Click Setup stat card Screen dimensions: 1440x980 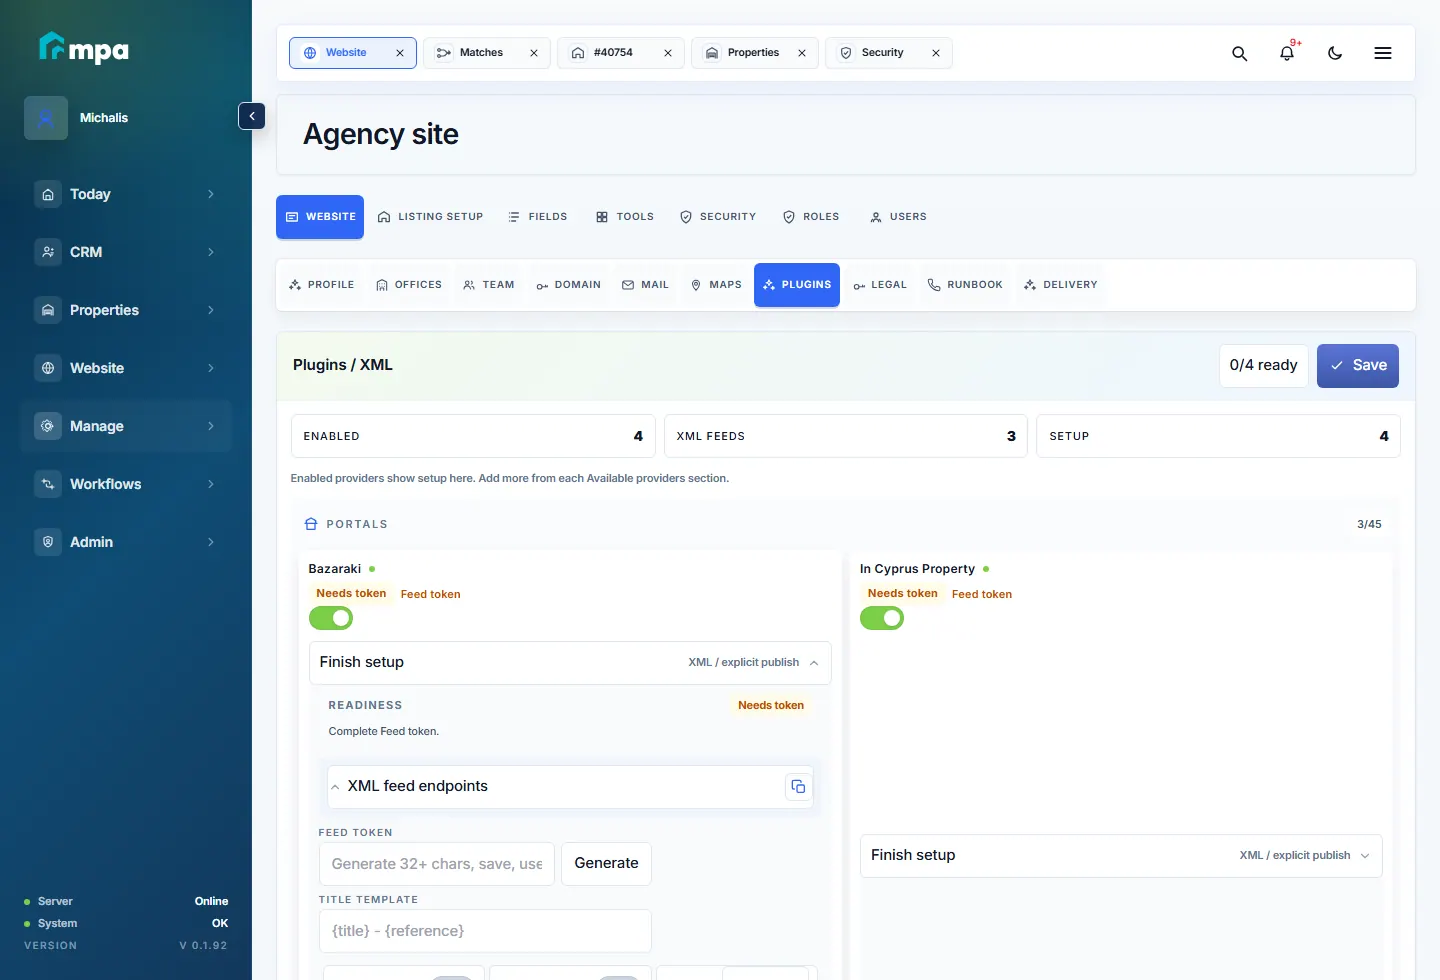[1218, 436]
